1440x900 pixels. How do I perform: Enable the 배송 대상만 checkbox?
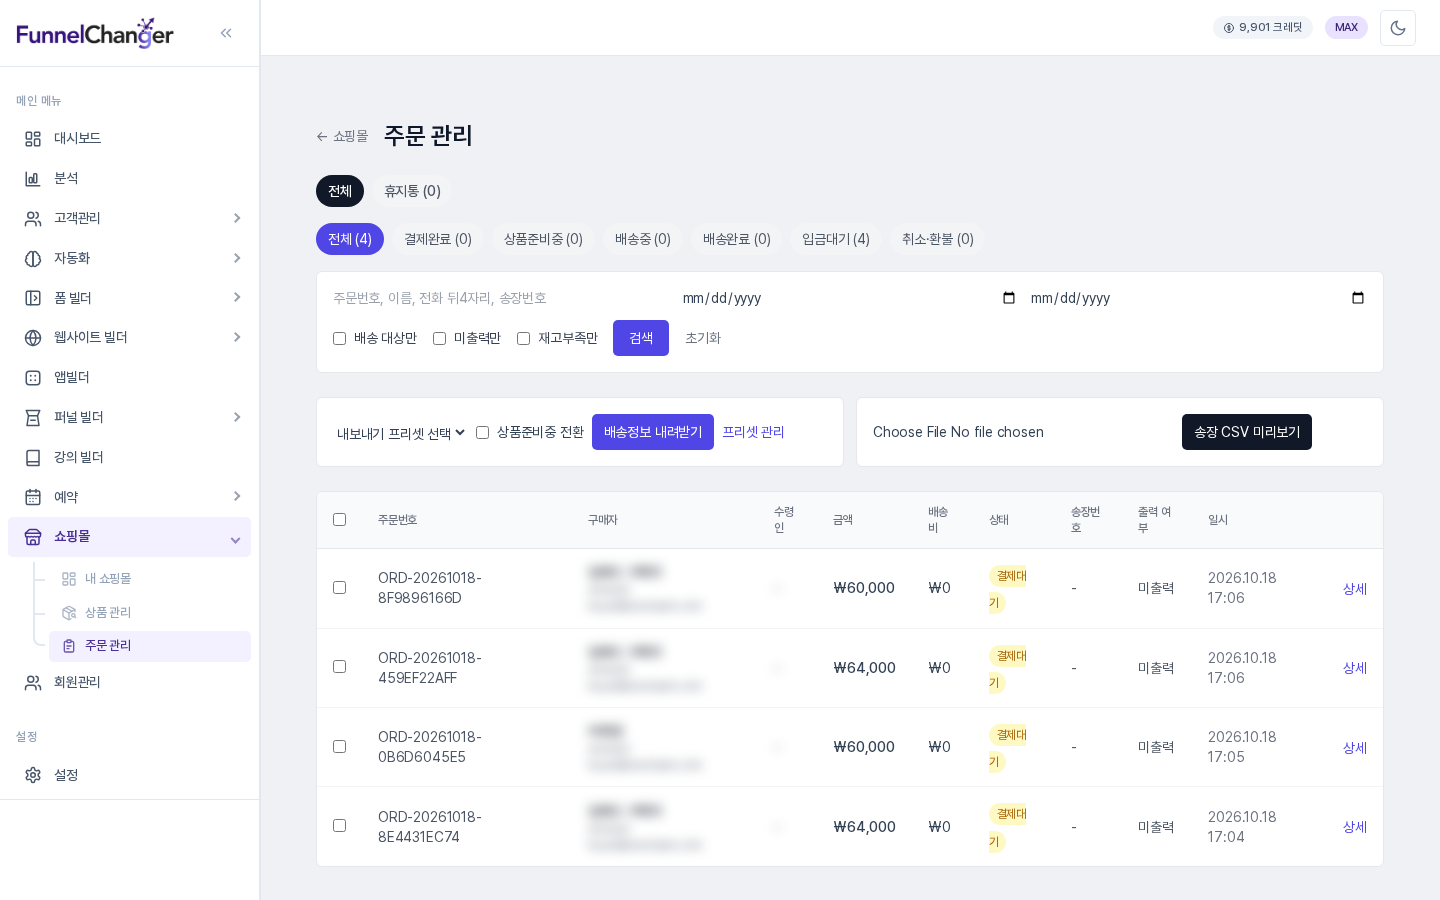[339, 339]
